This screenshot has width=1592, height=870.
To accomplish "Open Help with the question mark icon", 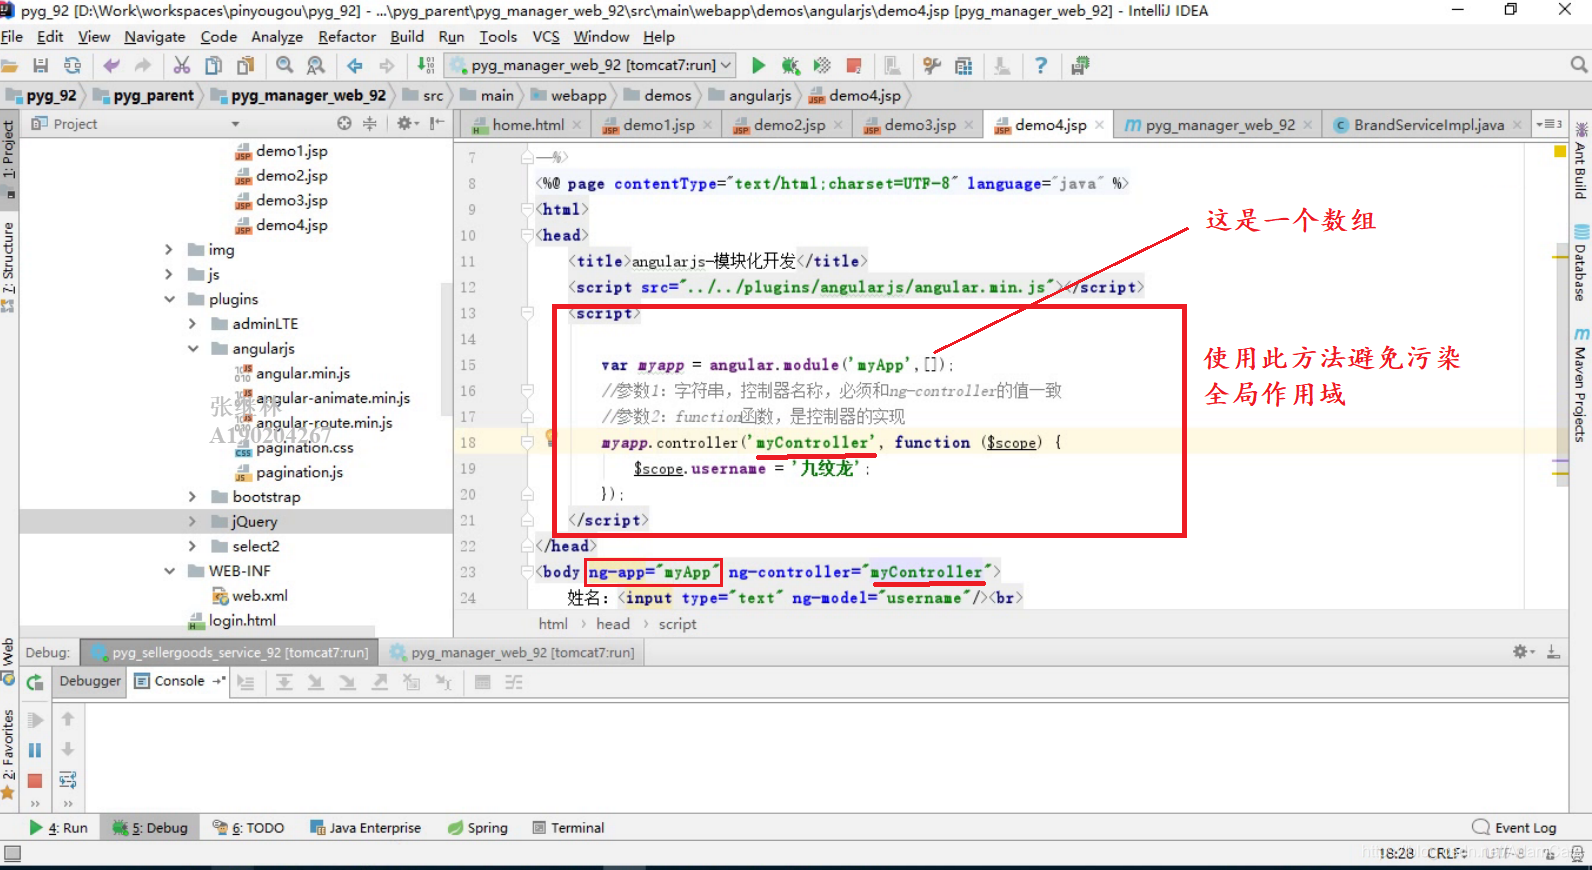I will click(1041, 66).
